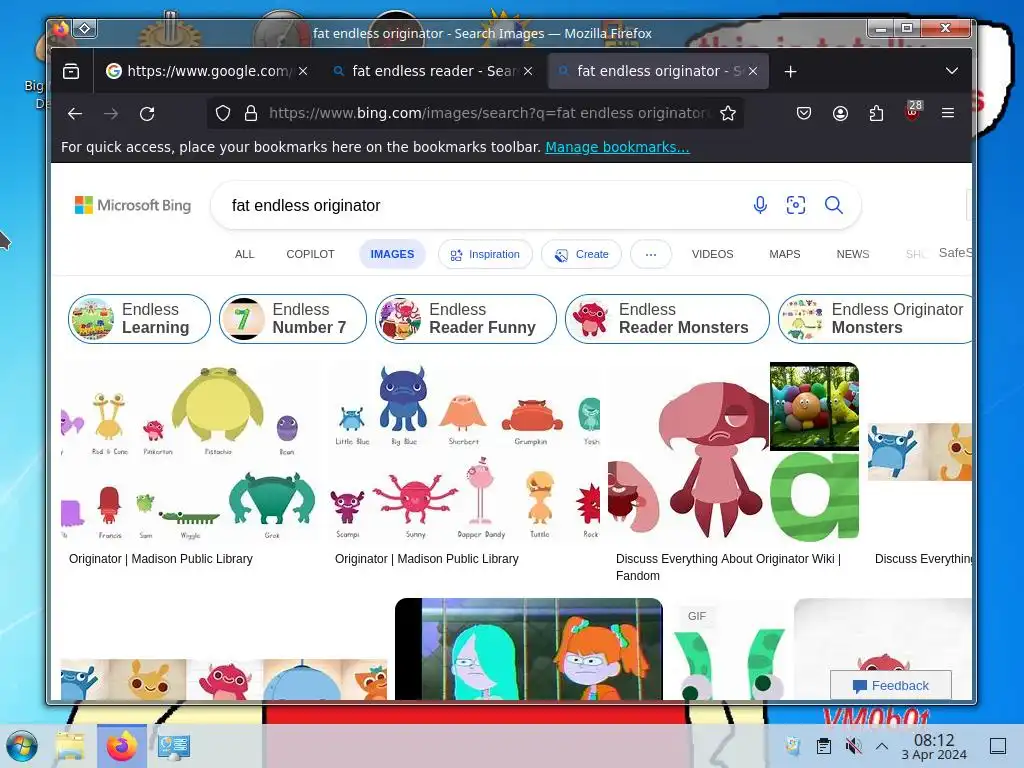Open the extensions puzzle icon
Viewport: 1024px width, 768px height.
coord(876,114)
